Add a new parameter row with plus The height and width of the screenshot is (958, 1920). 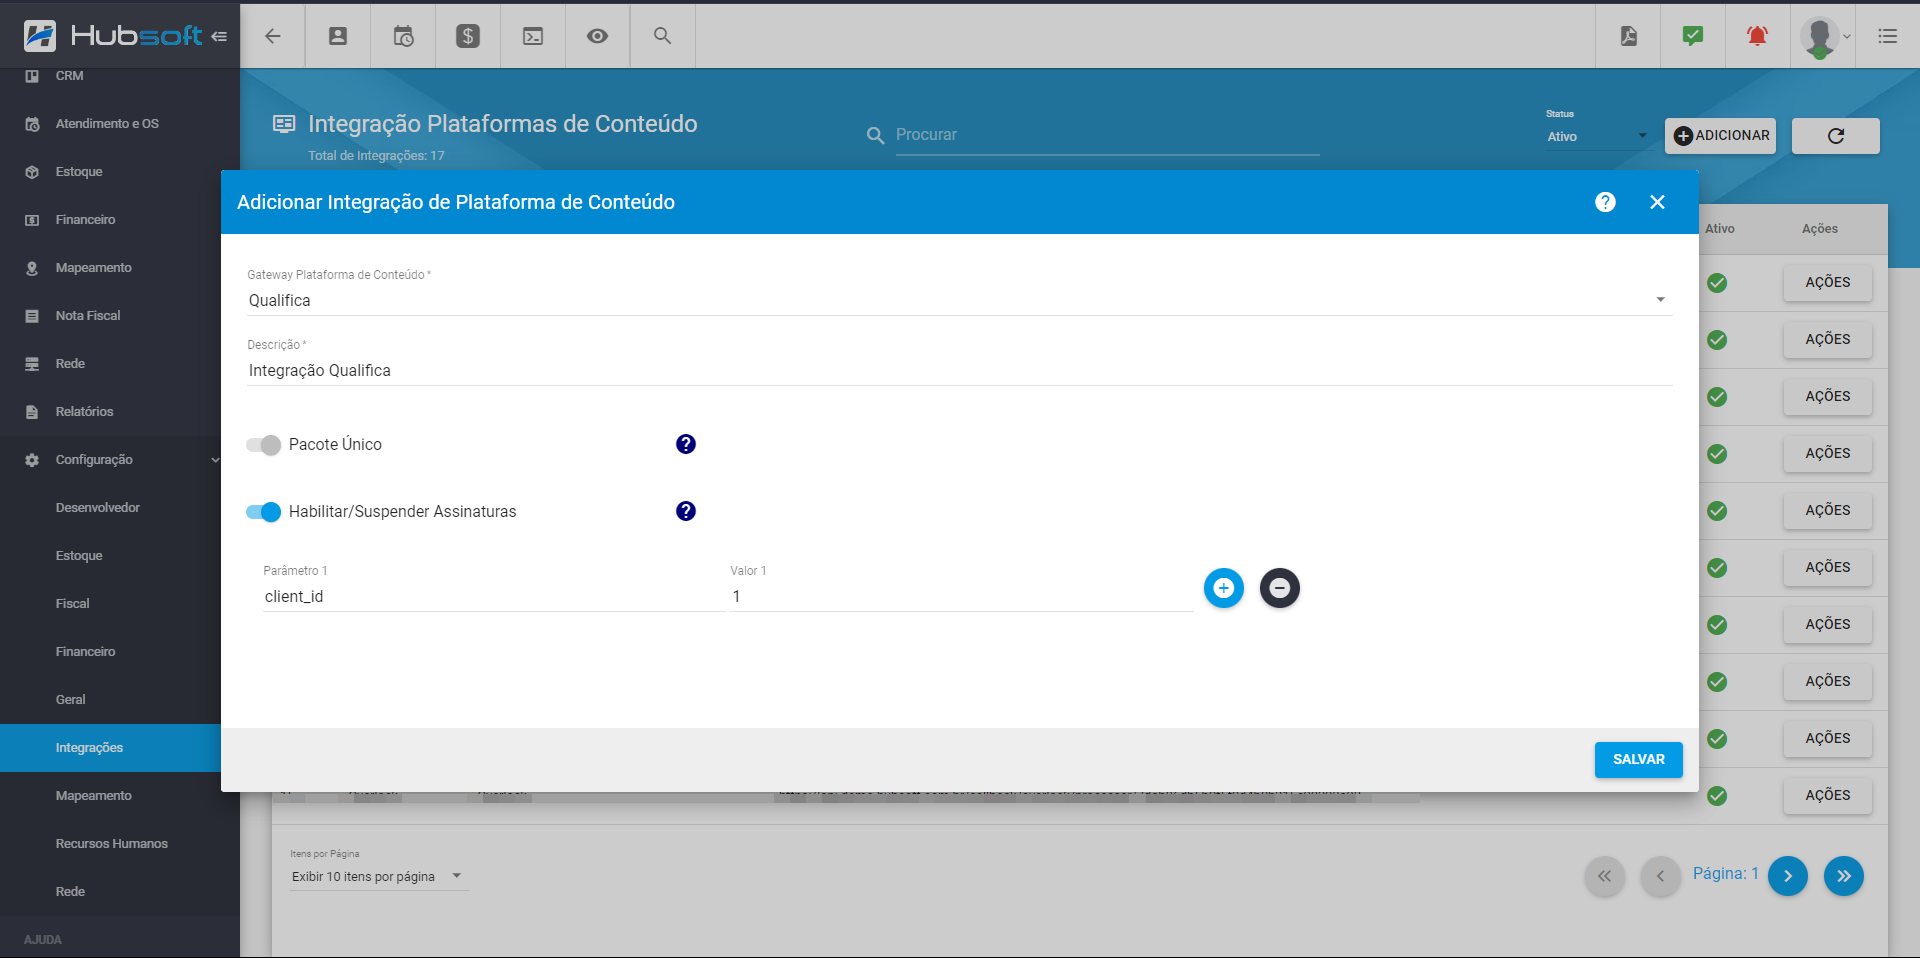1223,588
